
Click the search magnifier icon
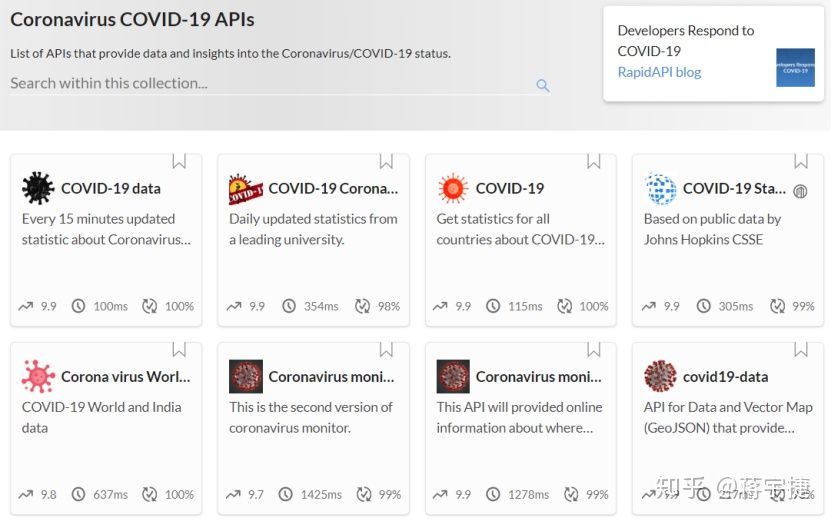[543, 86]
